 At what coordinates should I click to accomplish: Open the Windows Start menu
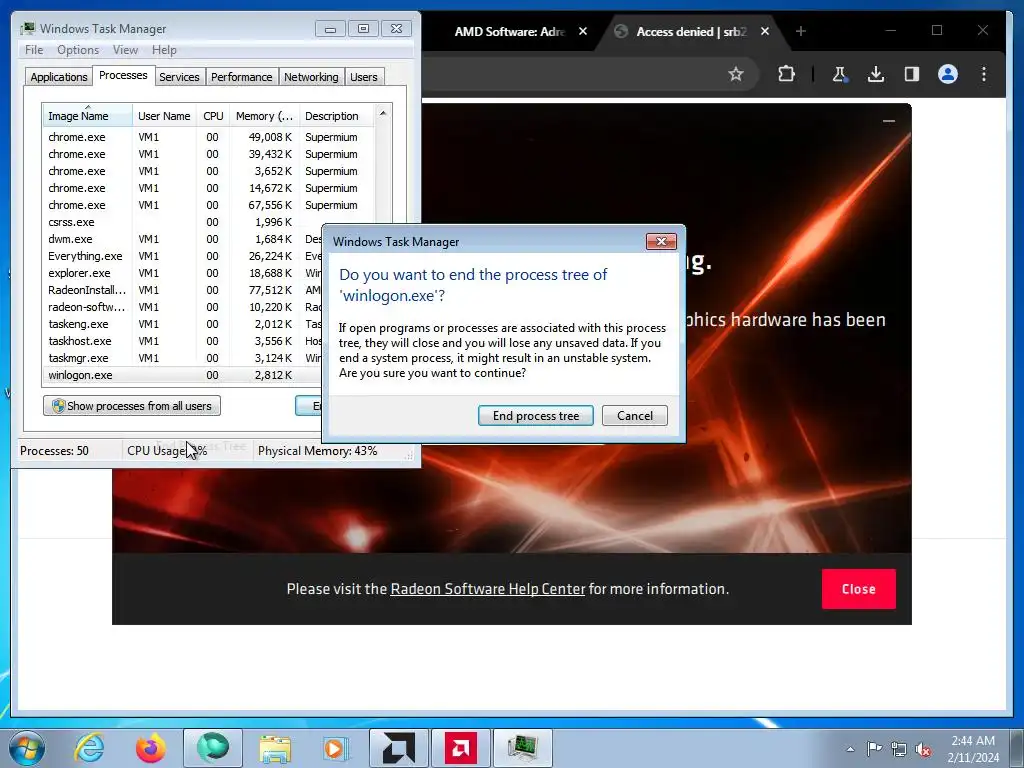click(26, 748)
